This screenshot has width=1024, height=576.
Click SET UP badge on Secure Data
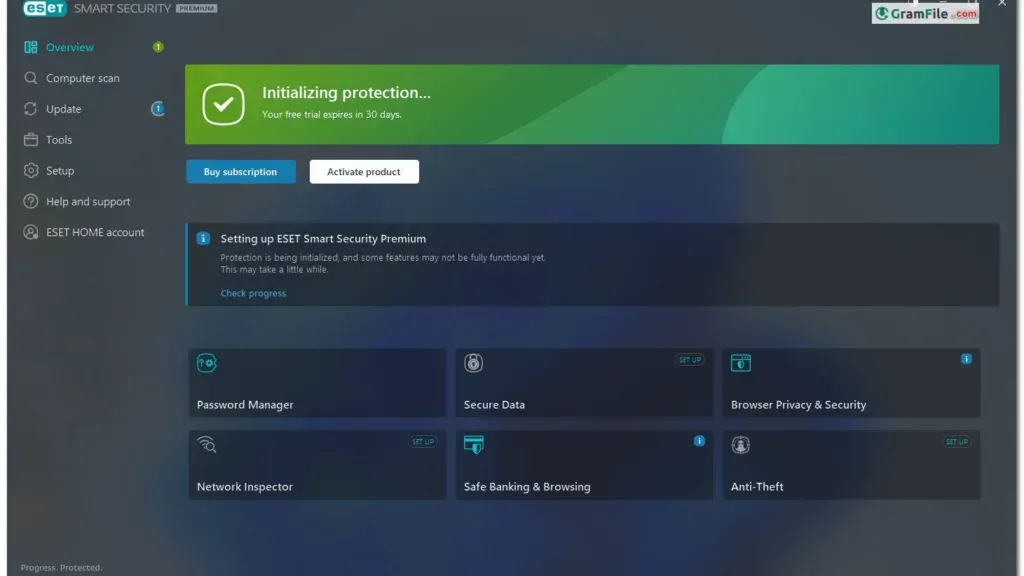point(690,360)
